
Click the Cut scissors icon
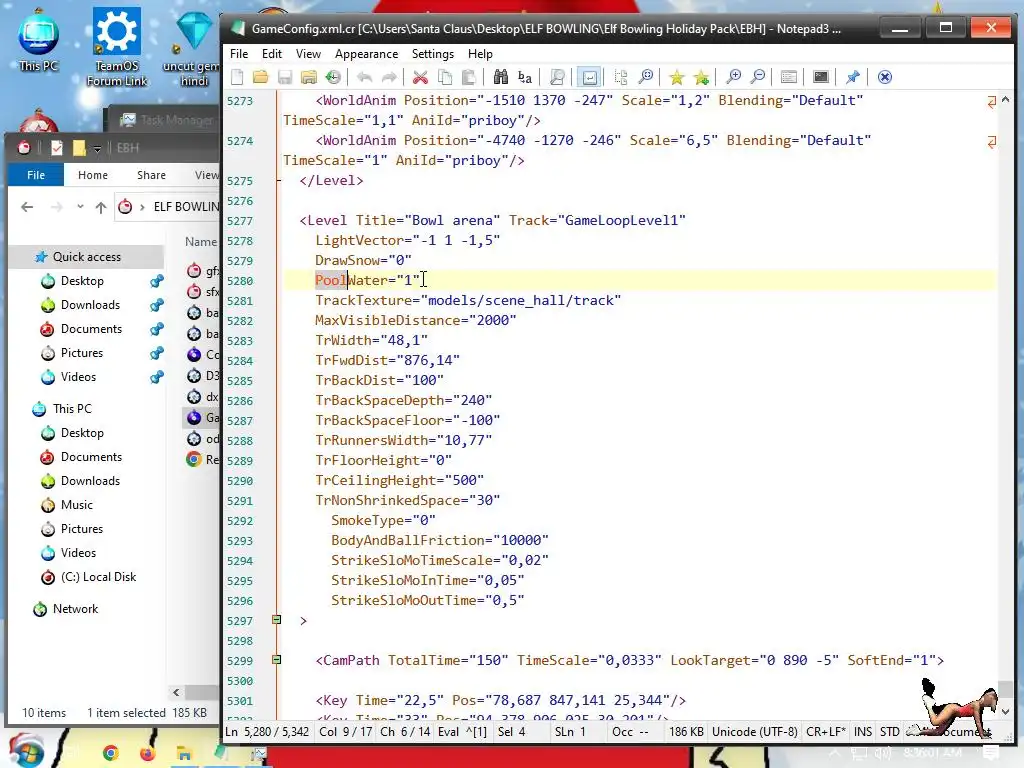tap(421, 77)
